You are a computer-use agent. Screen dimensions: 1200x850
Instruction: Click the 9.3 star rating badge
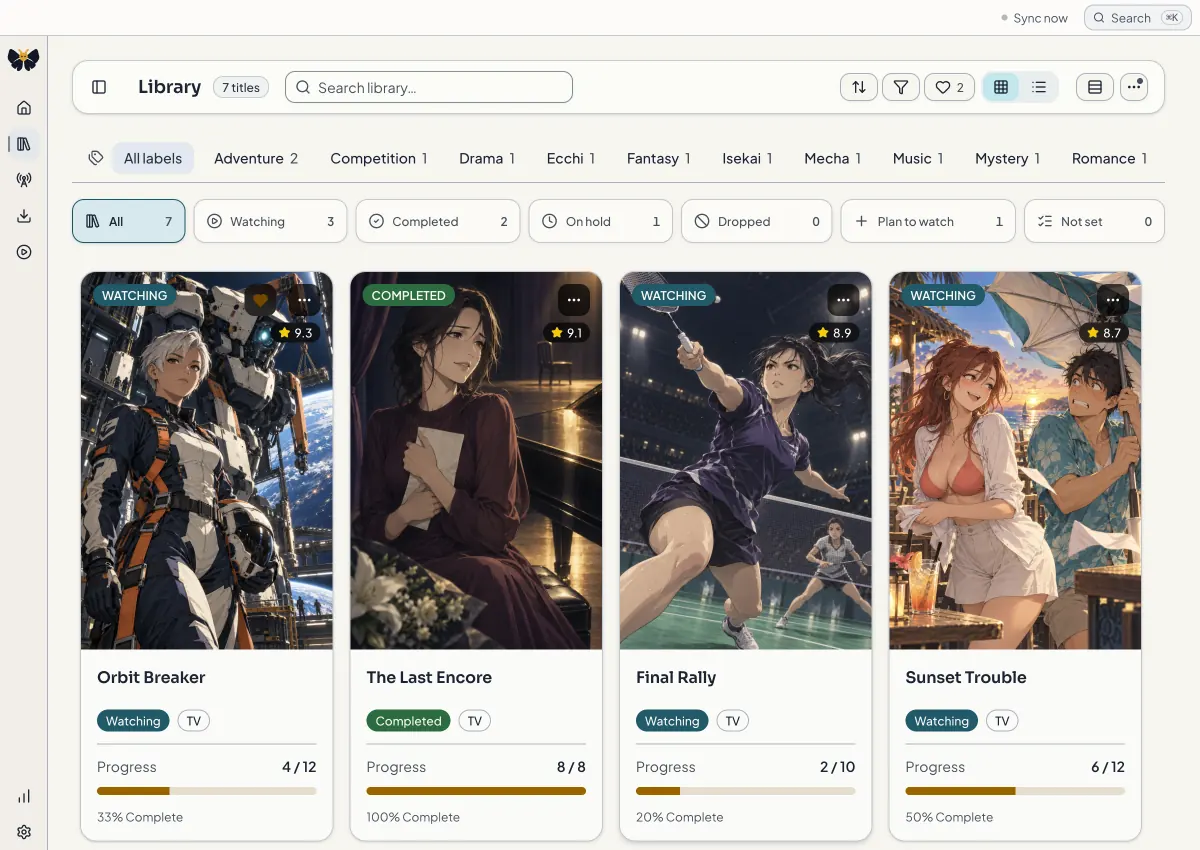(296, 333)
